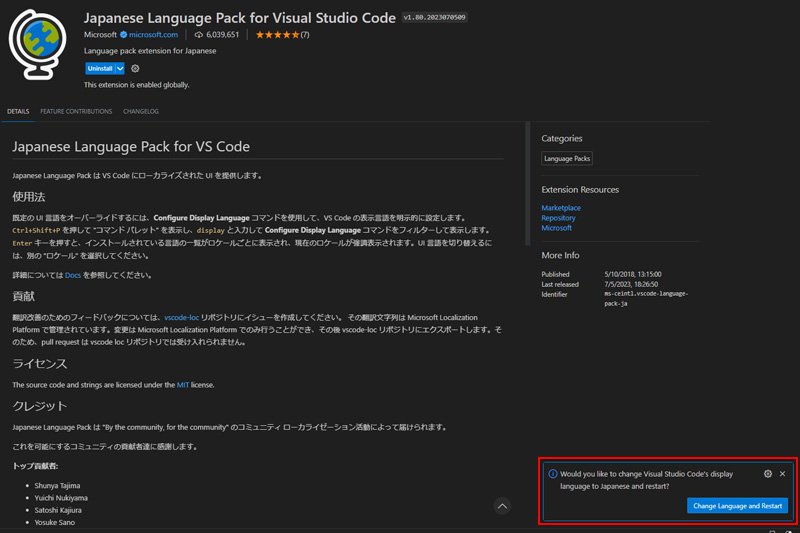Click the version label v1.80.2023070509

tap(434, 17)
